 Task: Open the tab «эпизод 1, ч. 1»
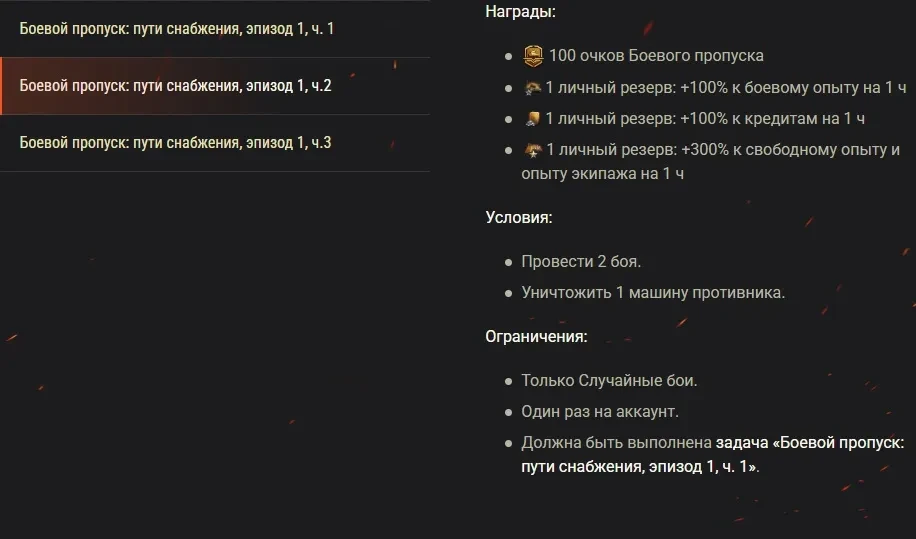tap(177, 29)
